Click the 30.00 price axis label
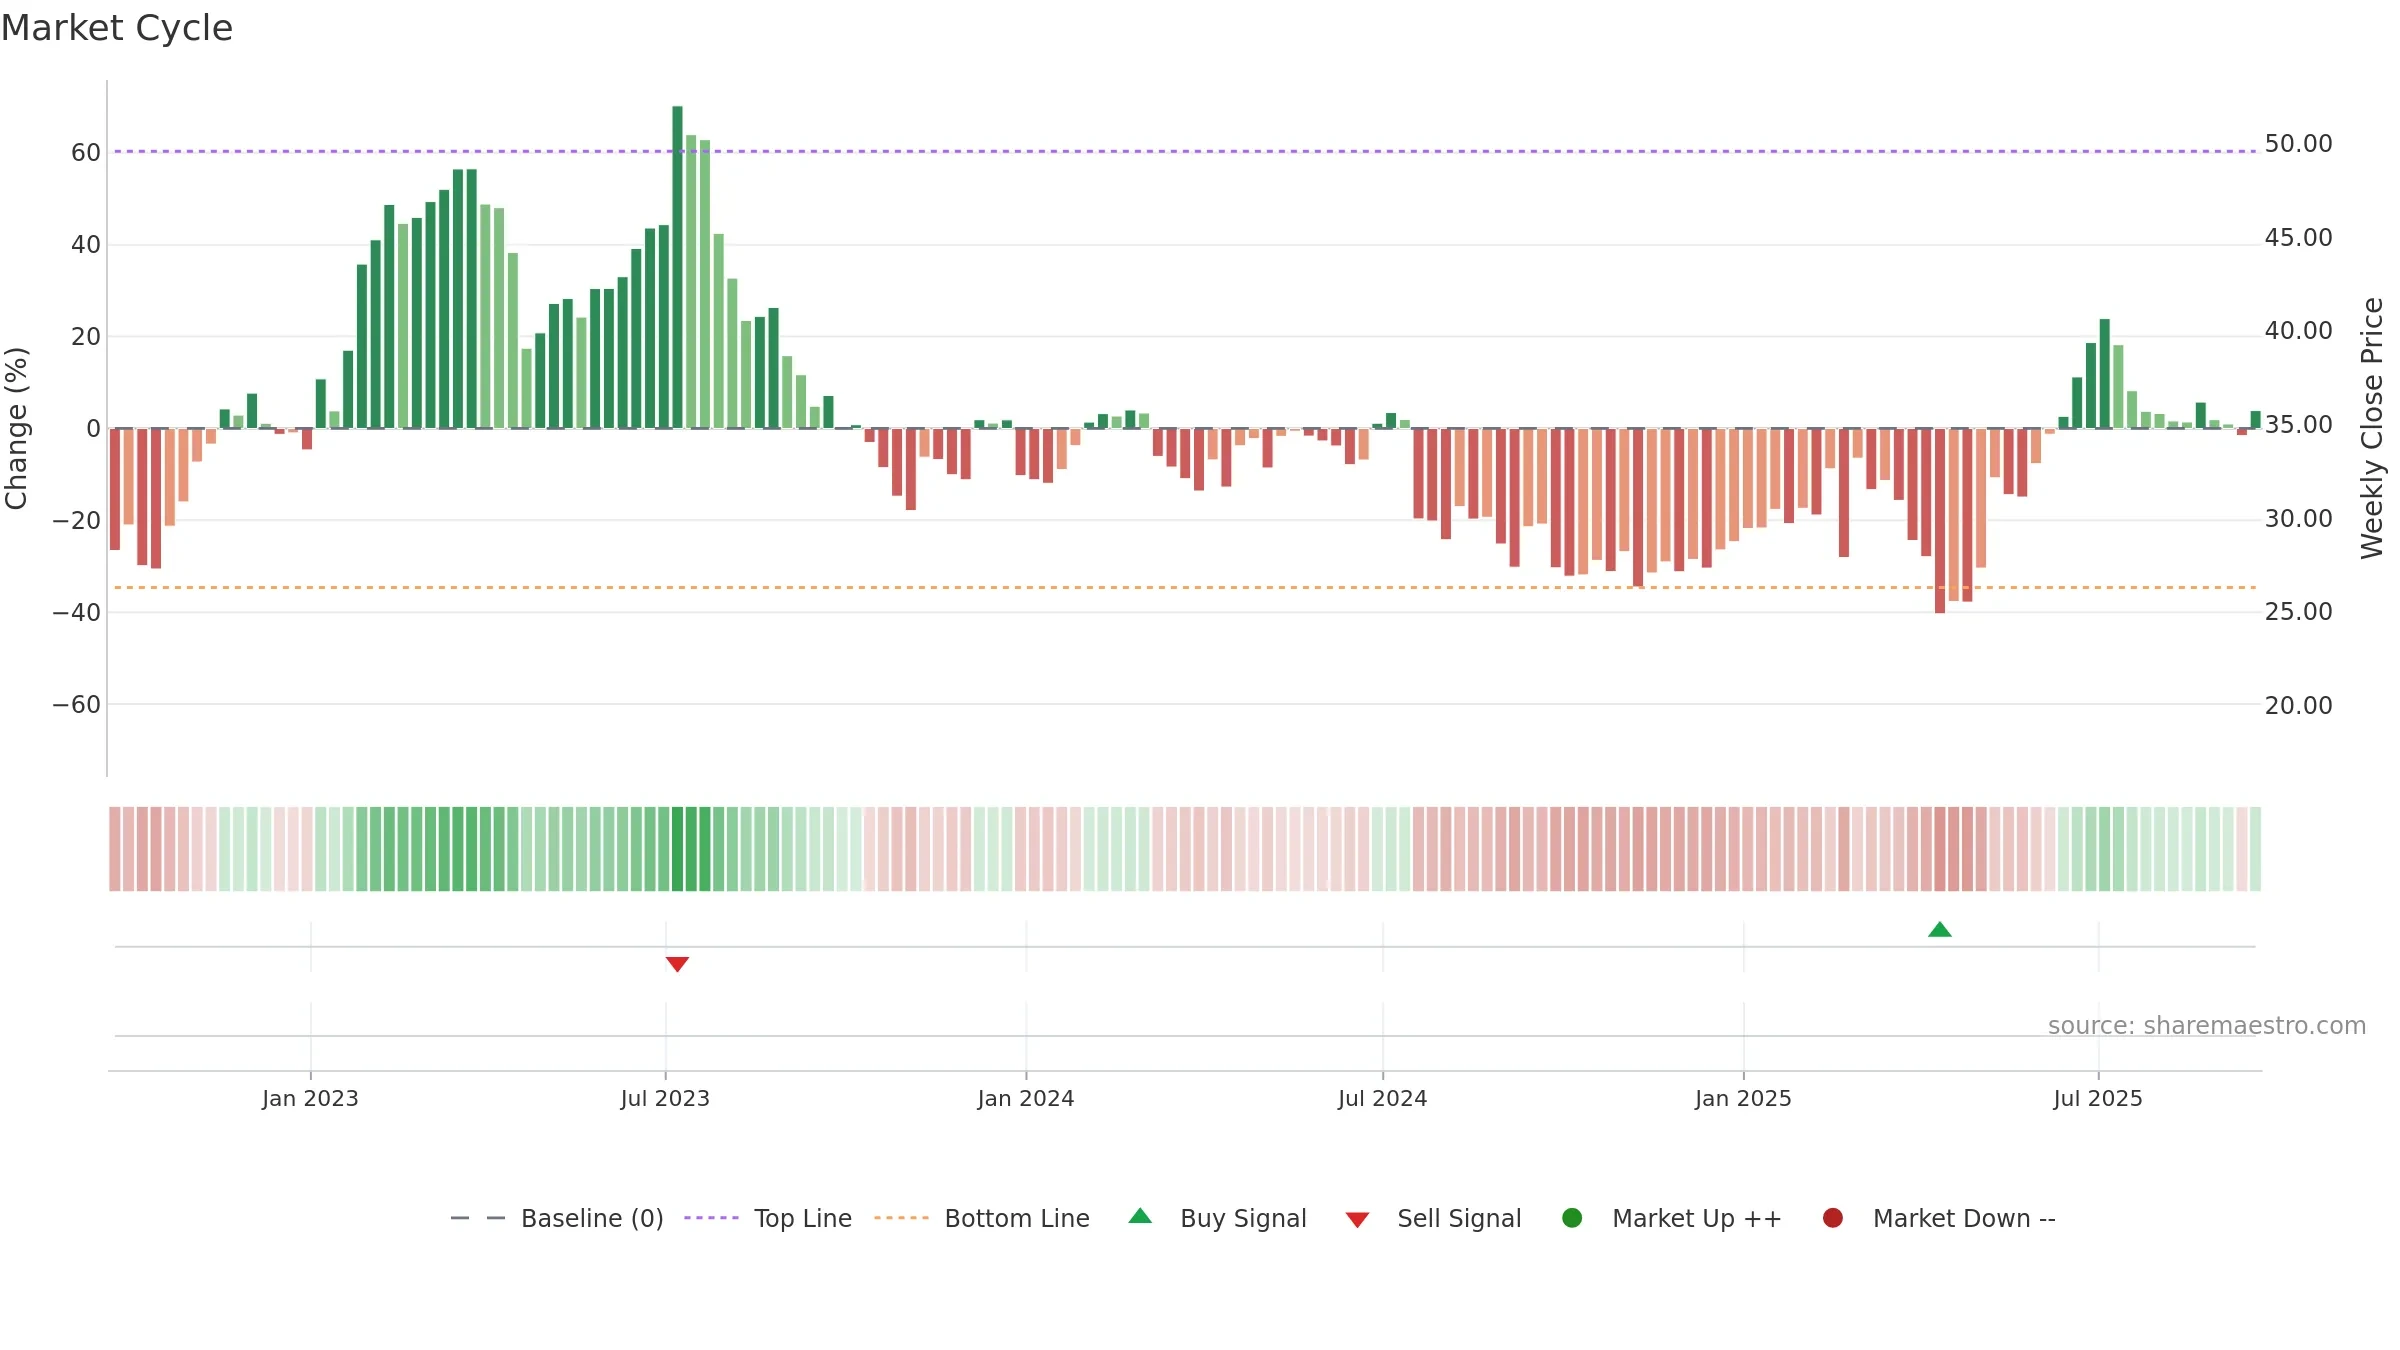Viewport: 2400px width, 1350px height. (x=2298, y=519)
